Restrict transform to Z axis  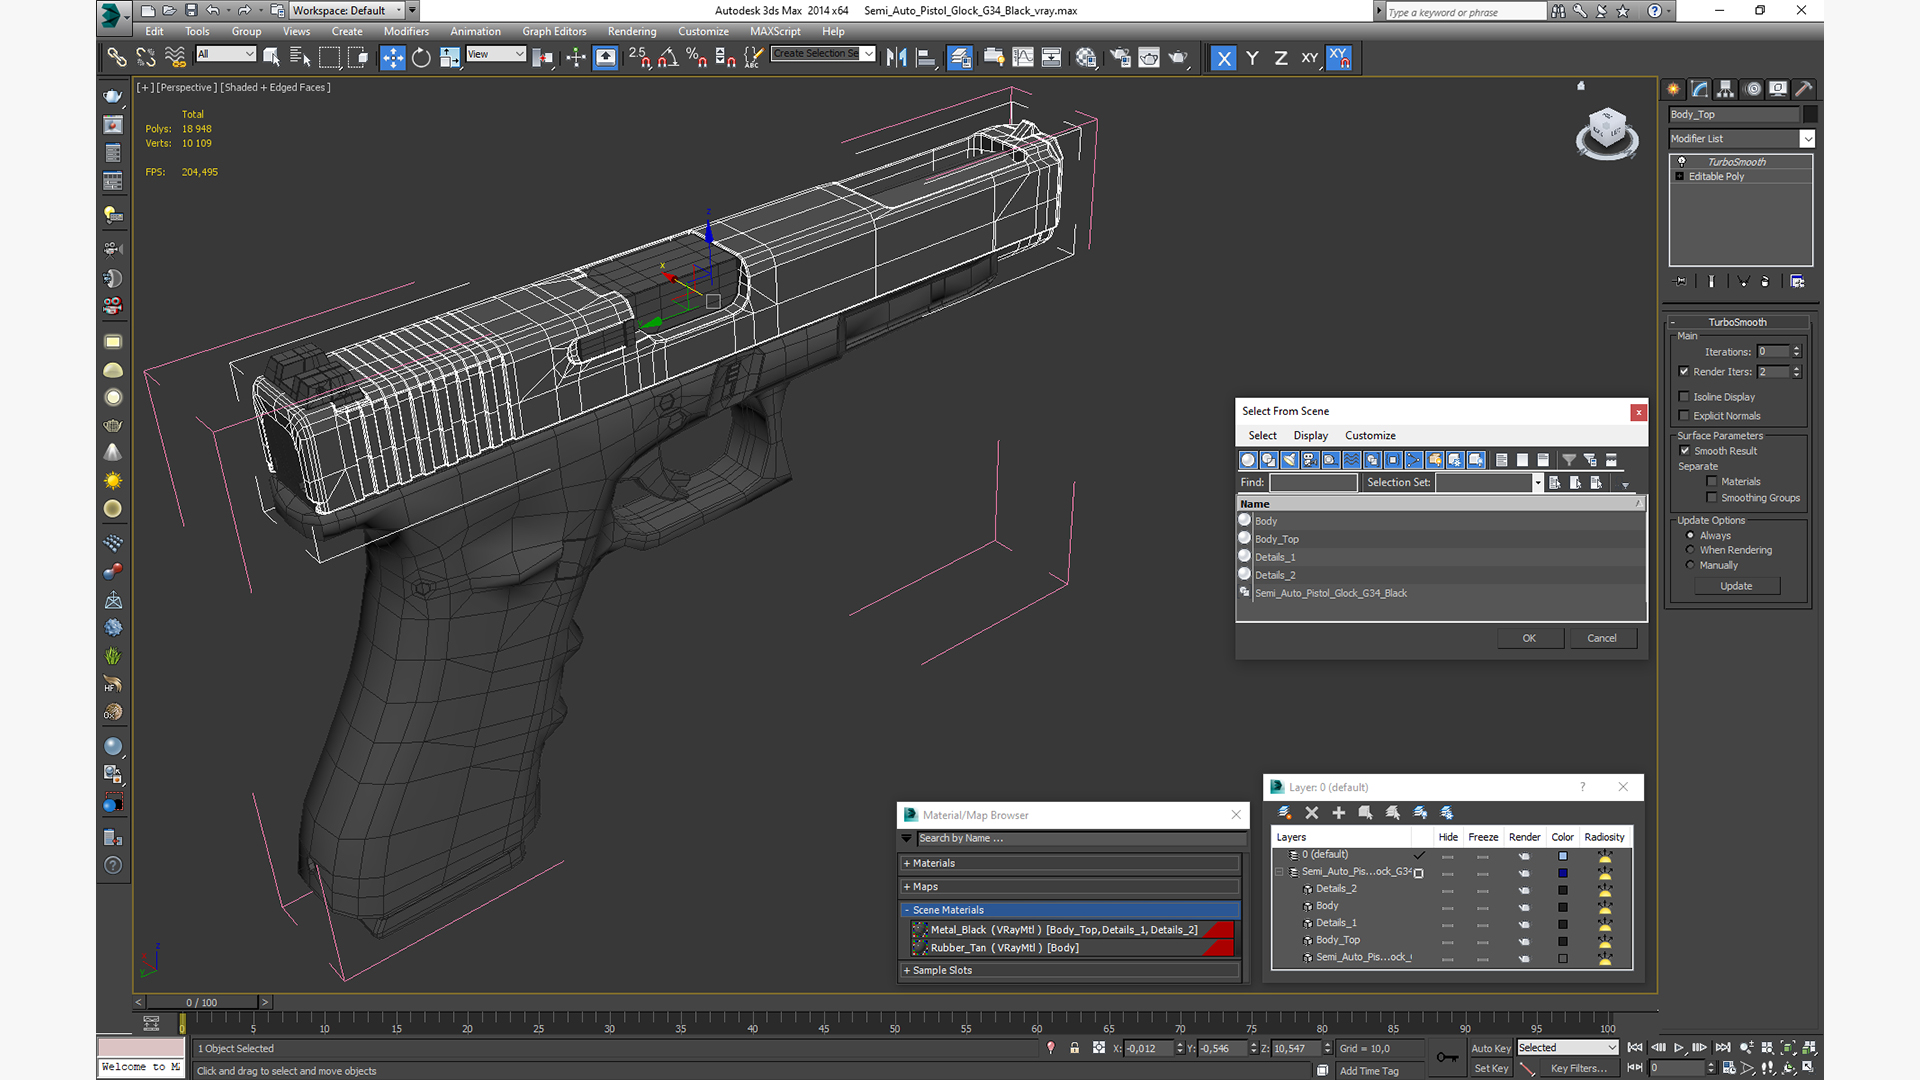tap(1280, 58)
